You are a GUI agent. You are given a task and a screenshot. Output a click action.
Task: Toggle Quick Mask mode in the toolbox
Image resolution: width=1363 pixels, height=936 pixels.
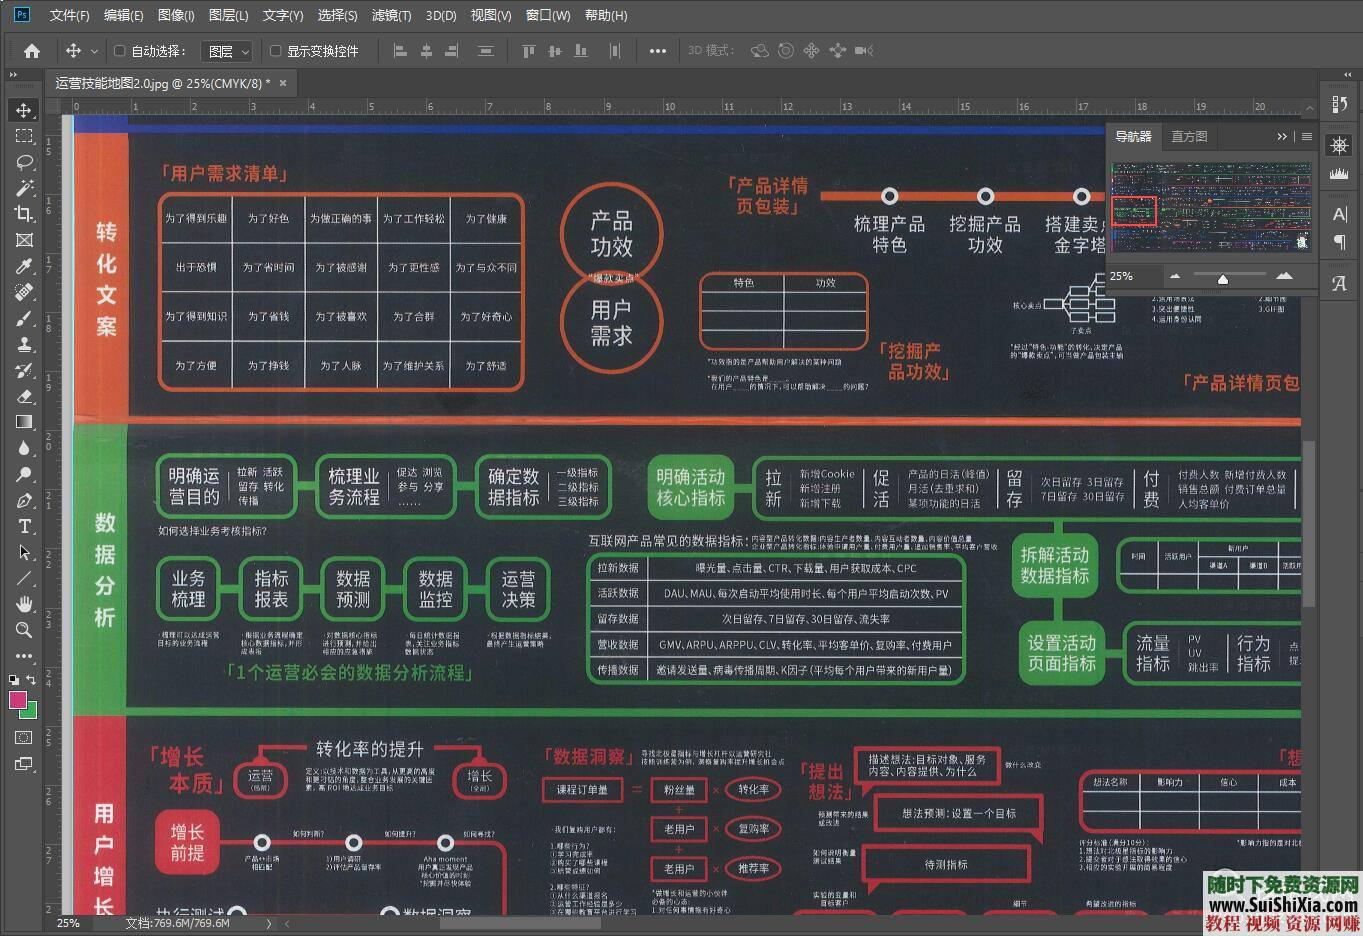[24, 738]
